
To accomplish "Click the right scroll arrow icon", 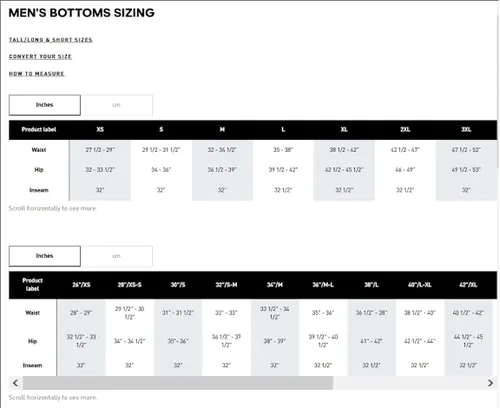I will (x=490, y=383).
